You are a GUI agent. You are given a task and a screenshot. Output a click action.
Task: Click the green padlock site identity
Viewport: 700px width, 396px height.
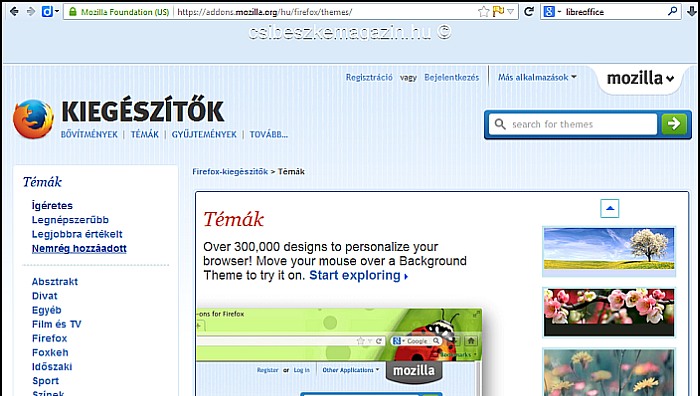click(x=73, y=12)
